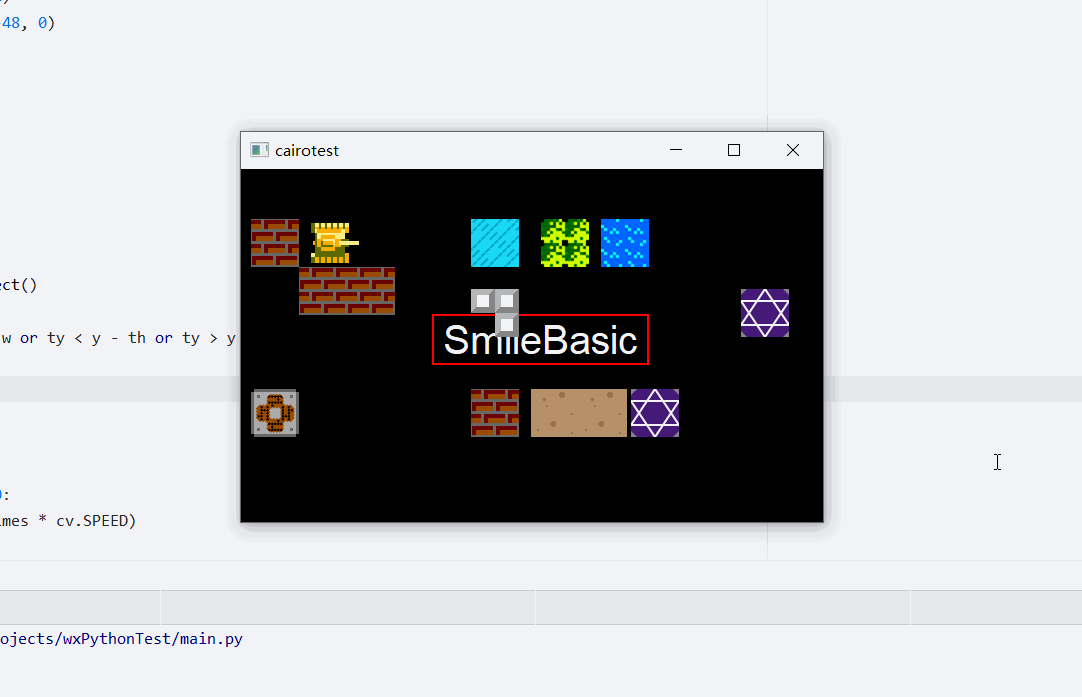The image size is (1082, 697).
Task: Click the SmileBasic text label
Action: 540,340
